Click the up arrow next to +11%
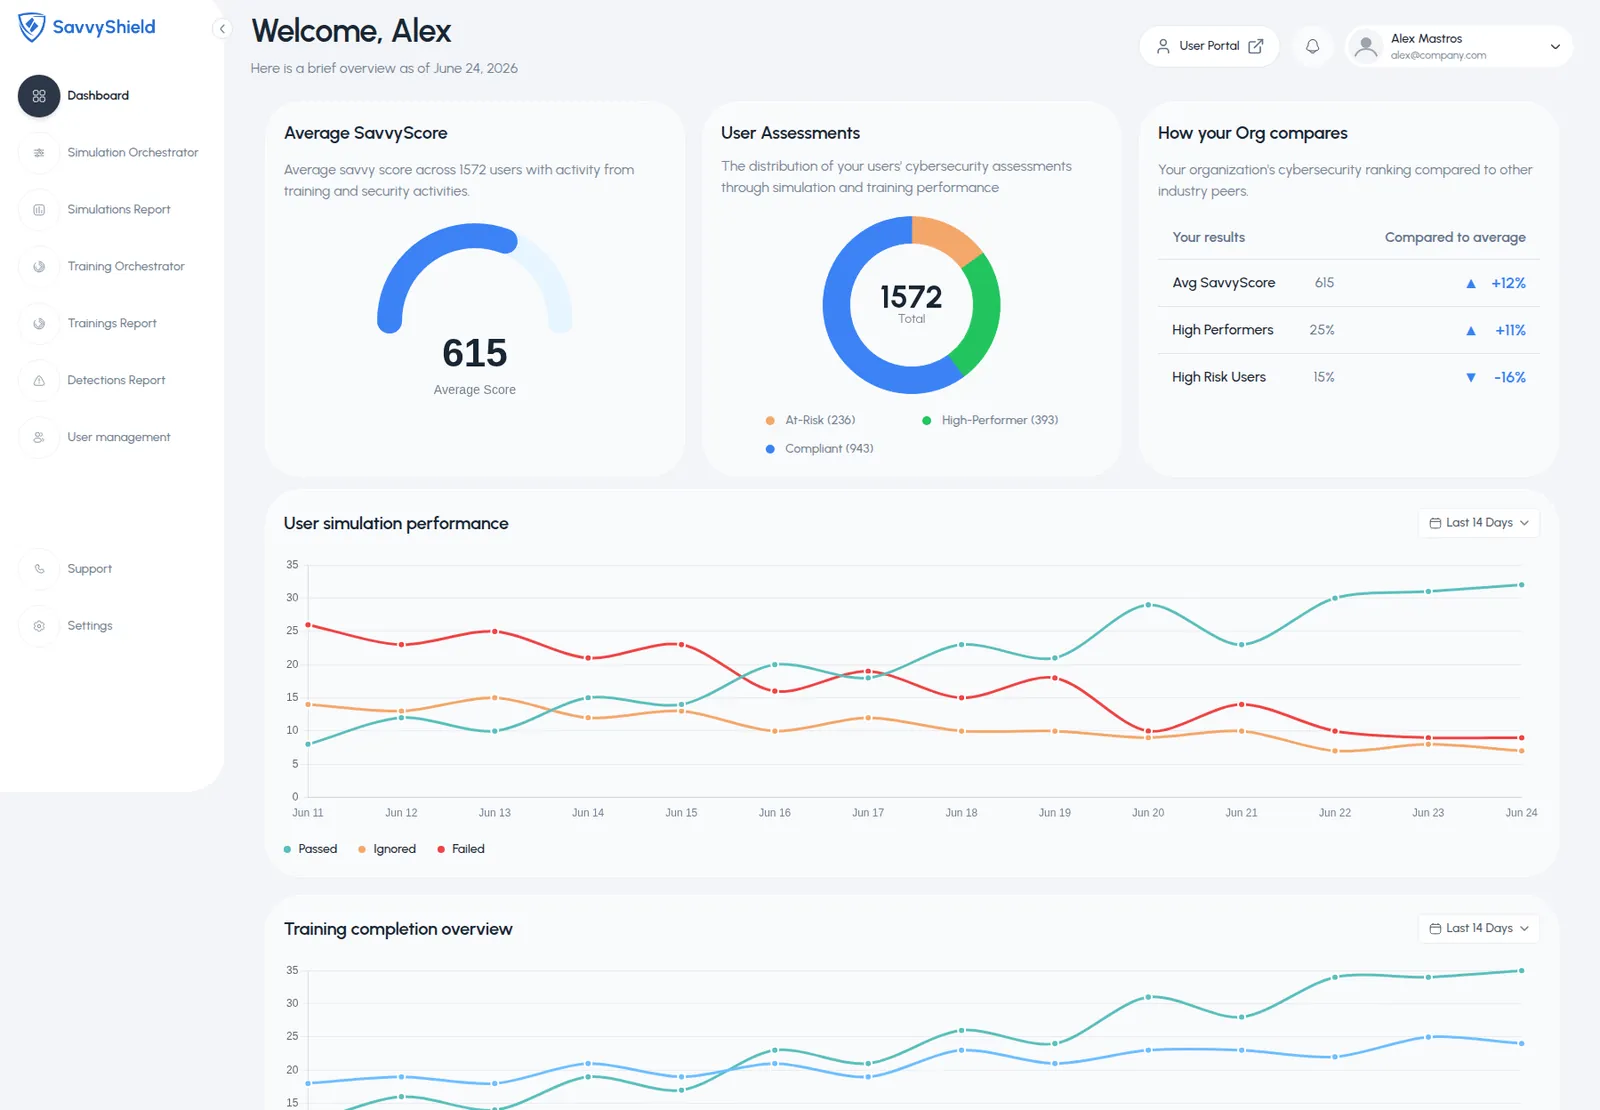The height and width of the screenshot is (1110, 1600). 1471,331
